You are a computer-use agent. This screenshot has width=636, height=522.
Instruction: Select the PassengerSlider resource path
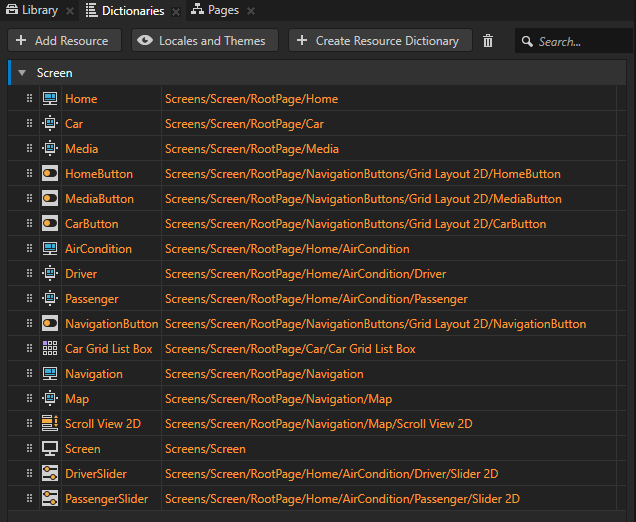(x=342, y=499)
